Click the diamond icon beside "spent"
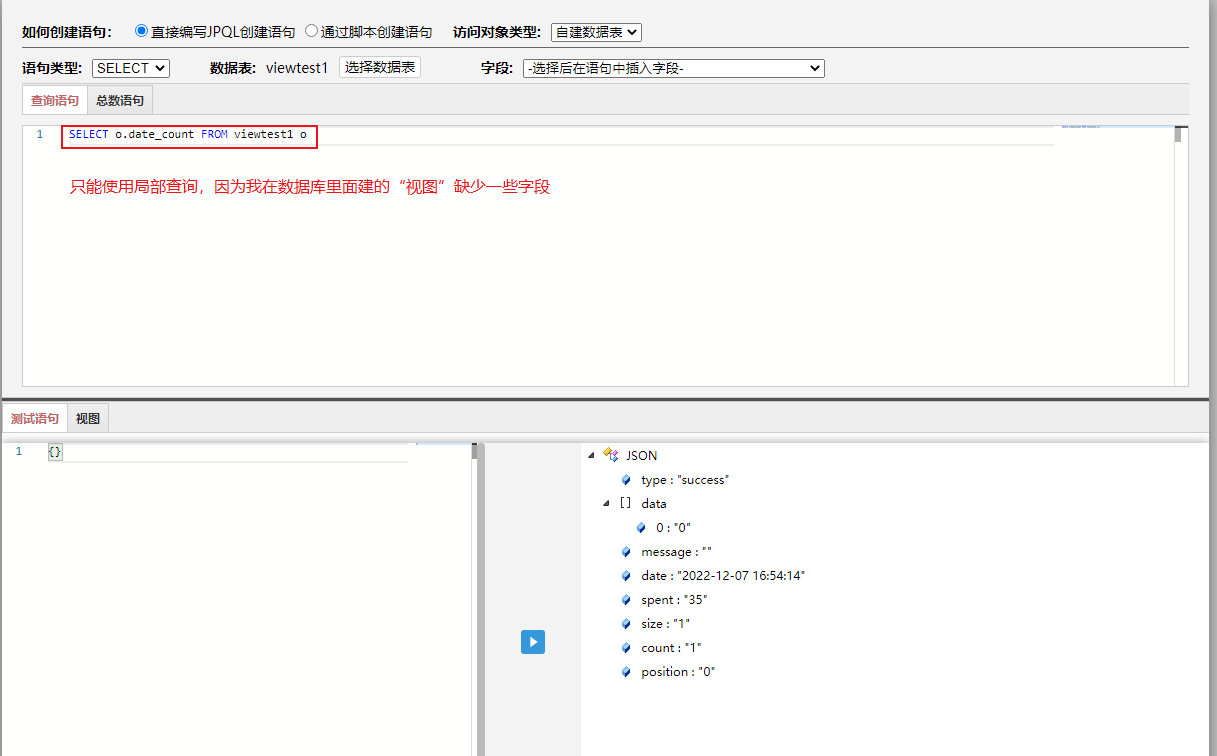This screenshot has height=756, width=1217. [625, 599]
